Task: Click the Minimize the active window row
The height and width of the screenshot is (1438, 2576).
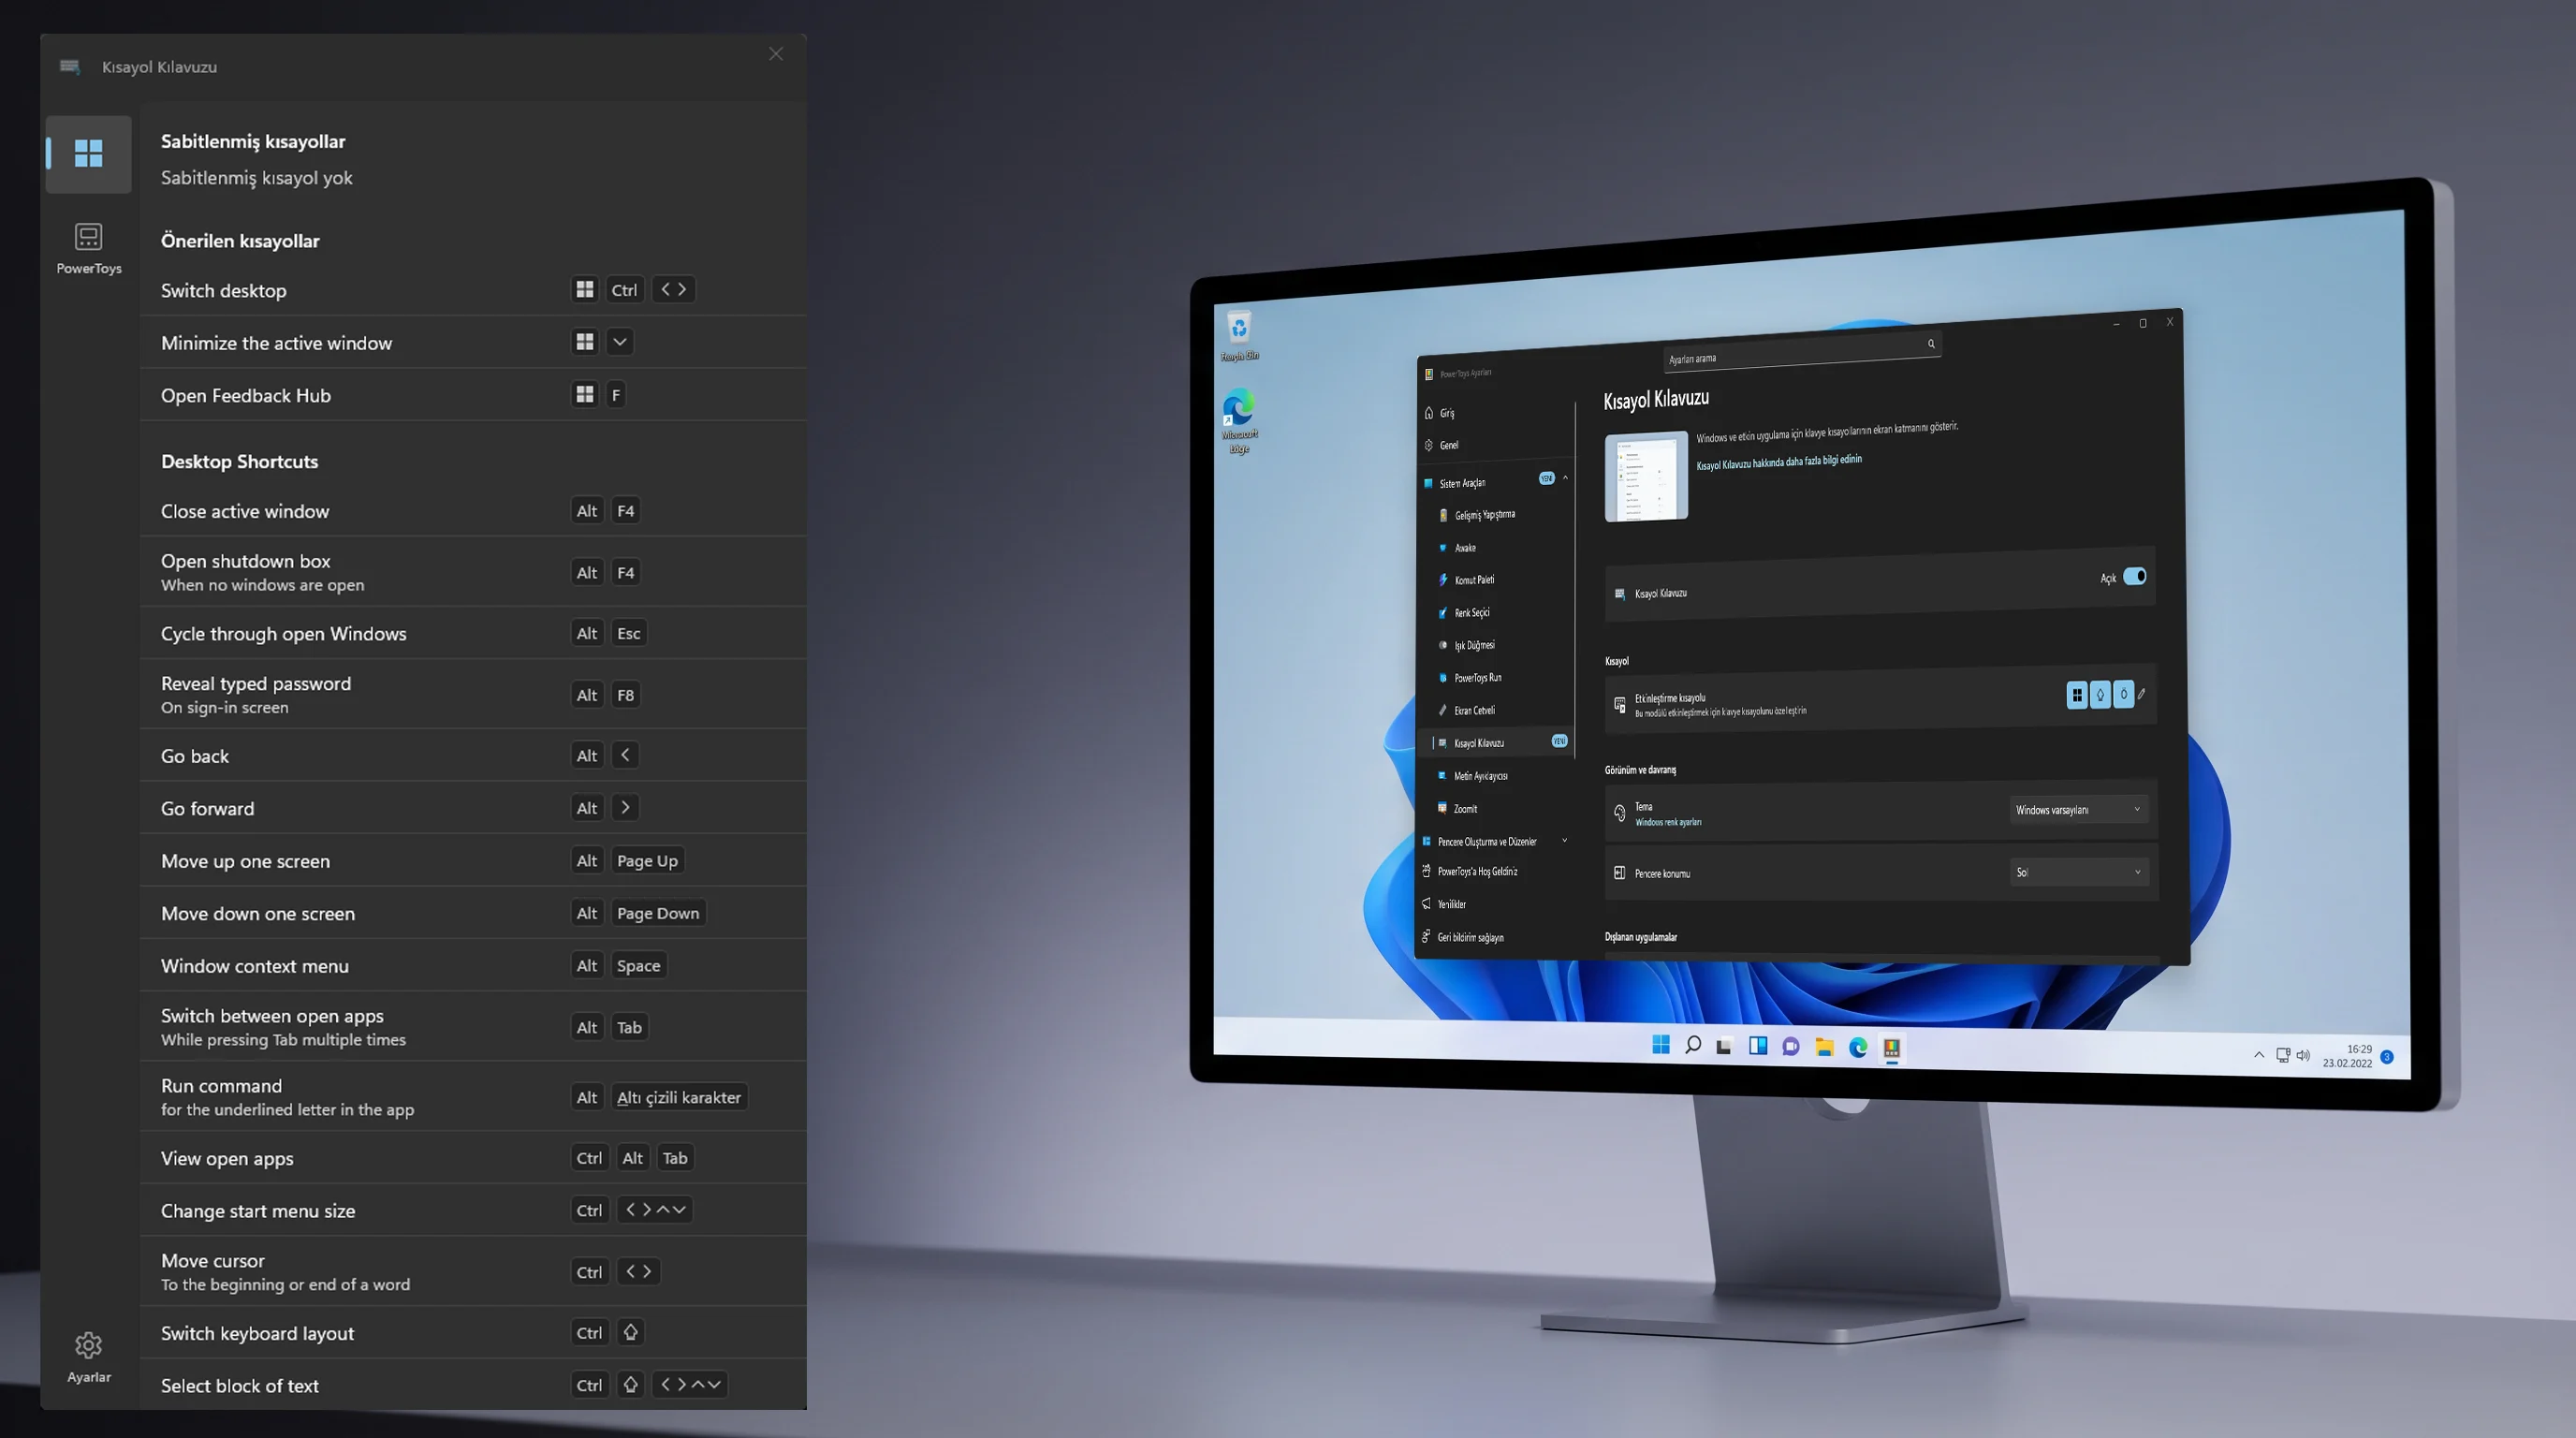Action: 473,342
